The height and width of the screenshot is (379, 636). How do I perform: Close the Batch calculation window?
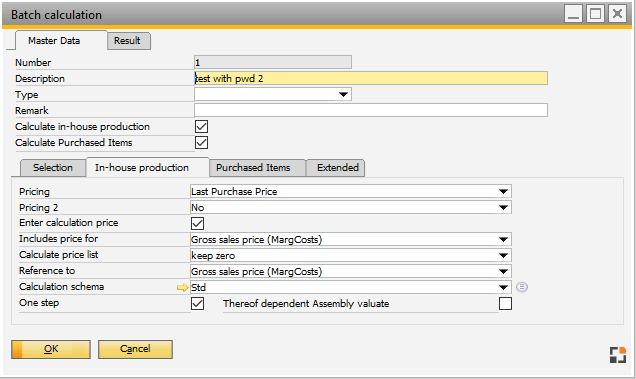tap(617, 14)
